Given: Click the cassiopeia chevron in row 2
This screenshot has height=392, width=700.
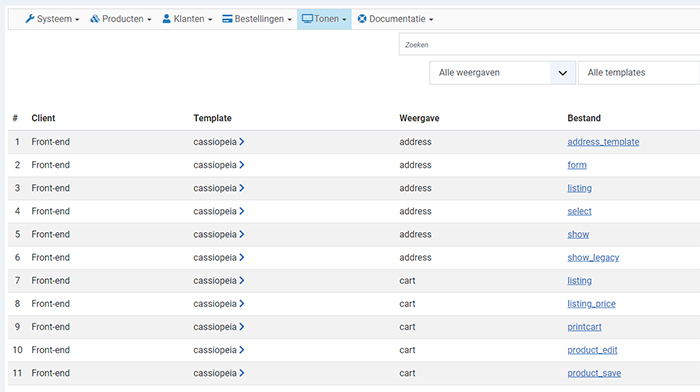Looking at the screenshot, I should 242,165.
